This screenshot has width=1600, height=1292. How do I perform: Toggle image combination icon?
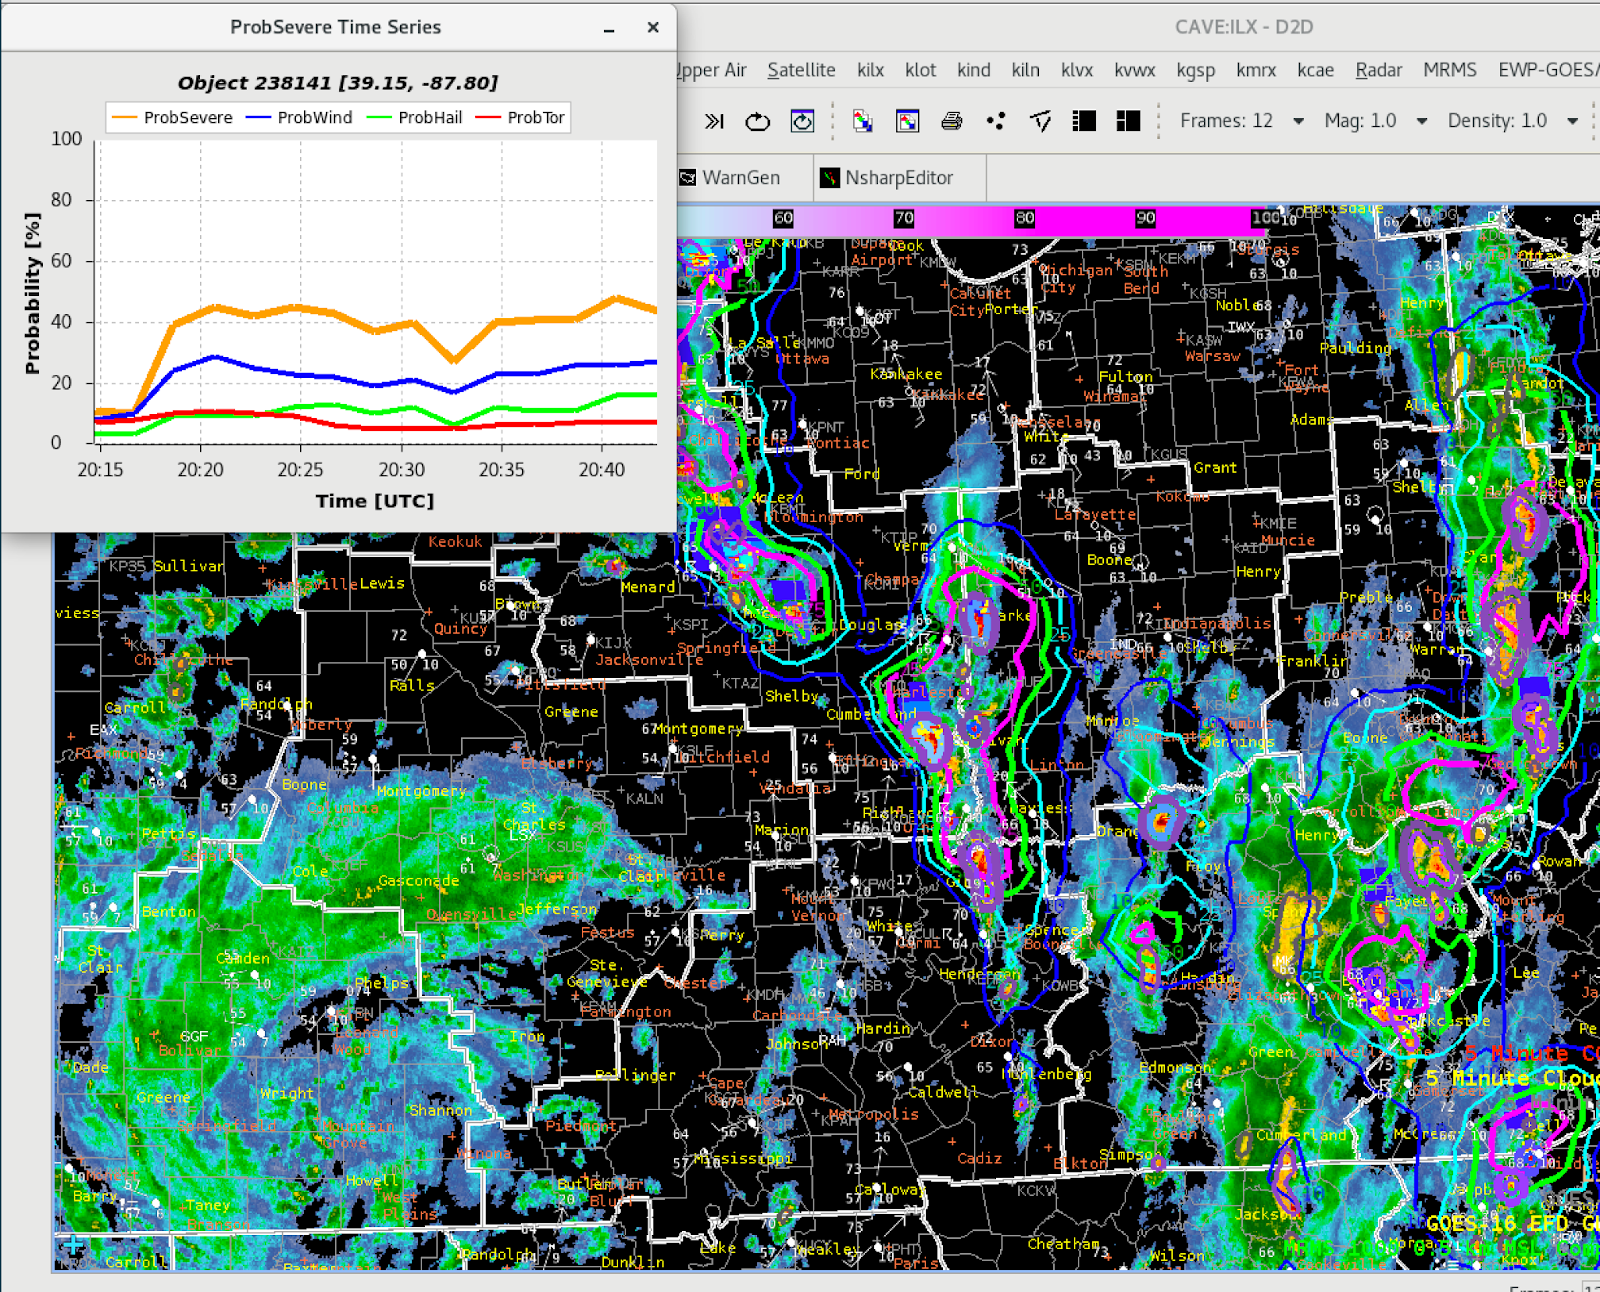[862, 121]
